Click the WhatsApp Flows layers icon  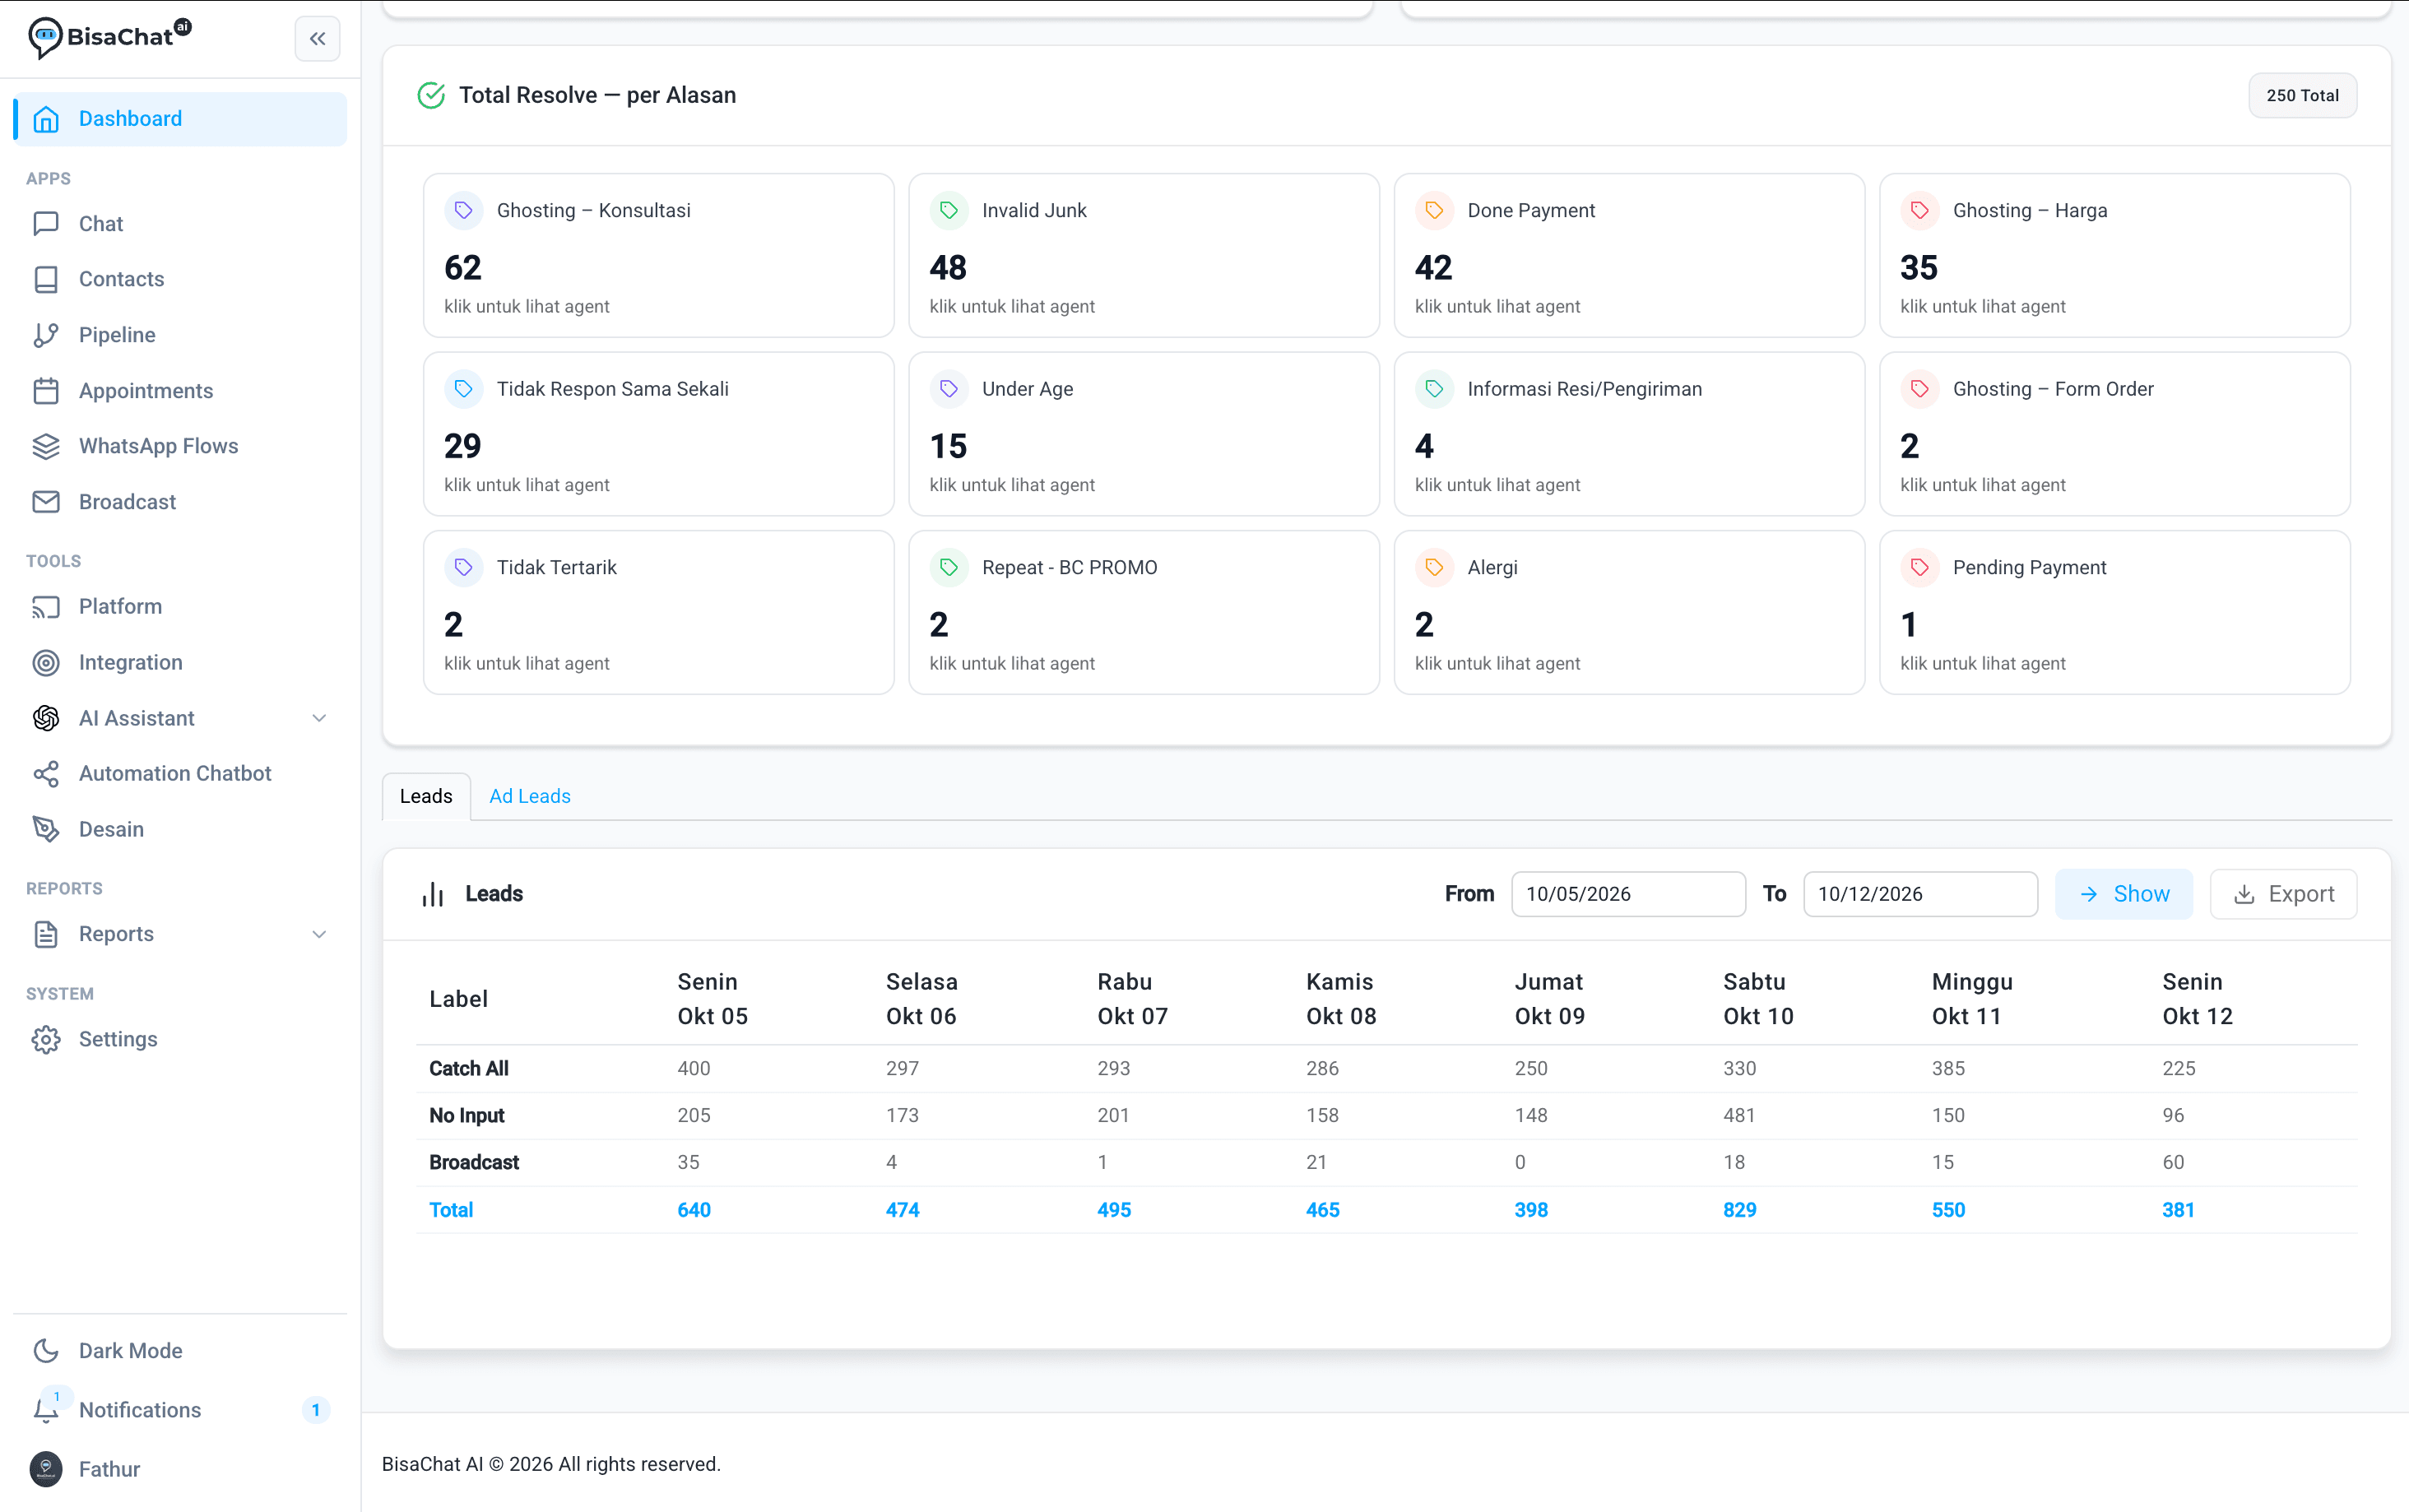click(46, 446)
